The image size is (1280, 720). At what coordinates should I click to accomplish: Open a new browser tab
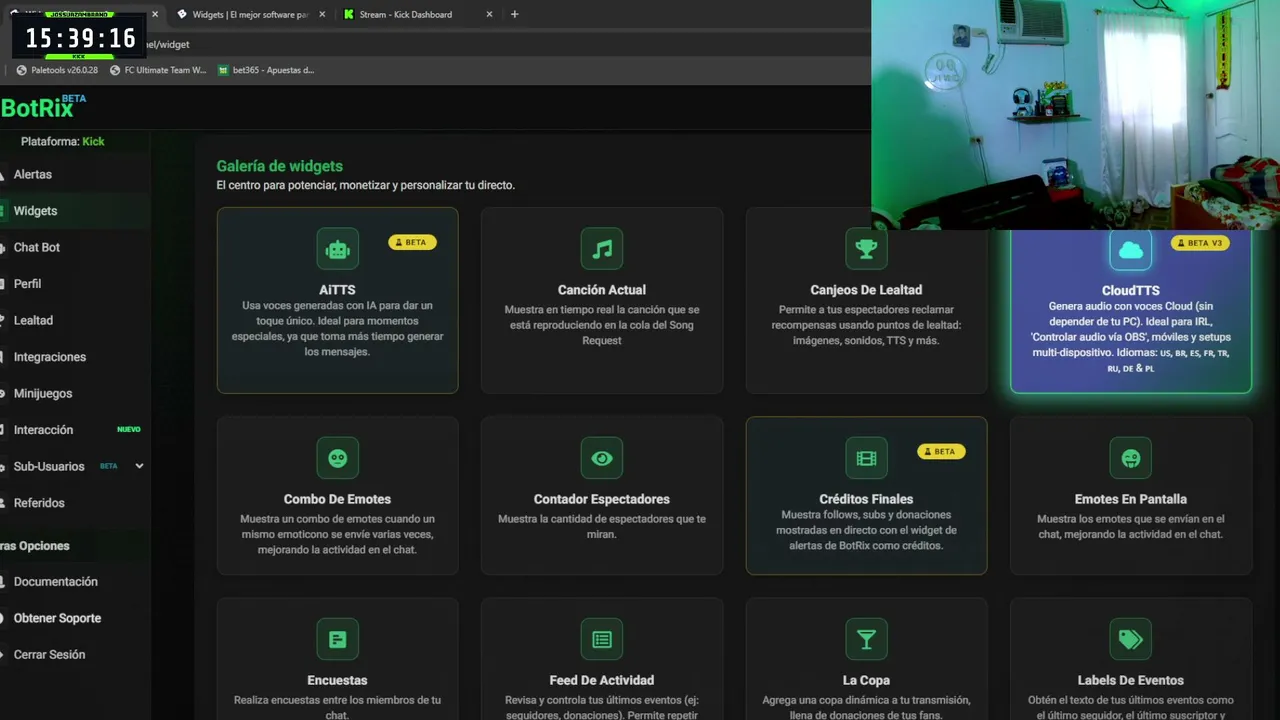coord(514,14)
